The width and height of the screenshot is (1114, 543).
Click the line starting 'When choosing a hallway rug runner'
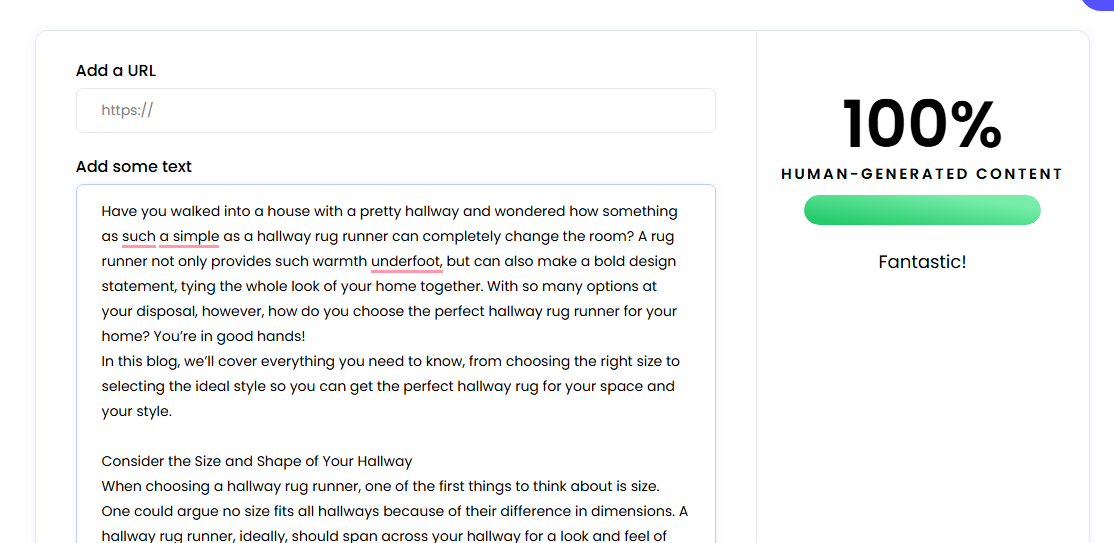(x=381, y=486)
